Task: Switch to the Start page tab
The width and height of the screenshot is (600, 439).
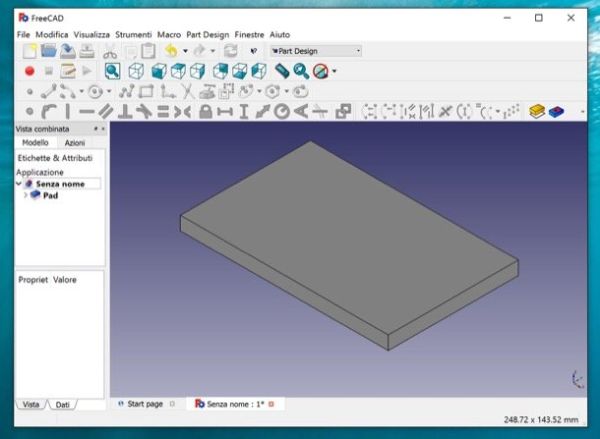Action: pyautogui.click(x=144, y=404)
